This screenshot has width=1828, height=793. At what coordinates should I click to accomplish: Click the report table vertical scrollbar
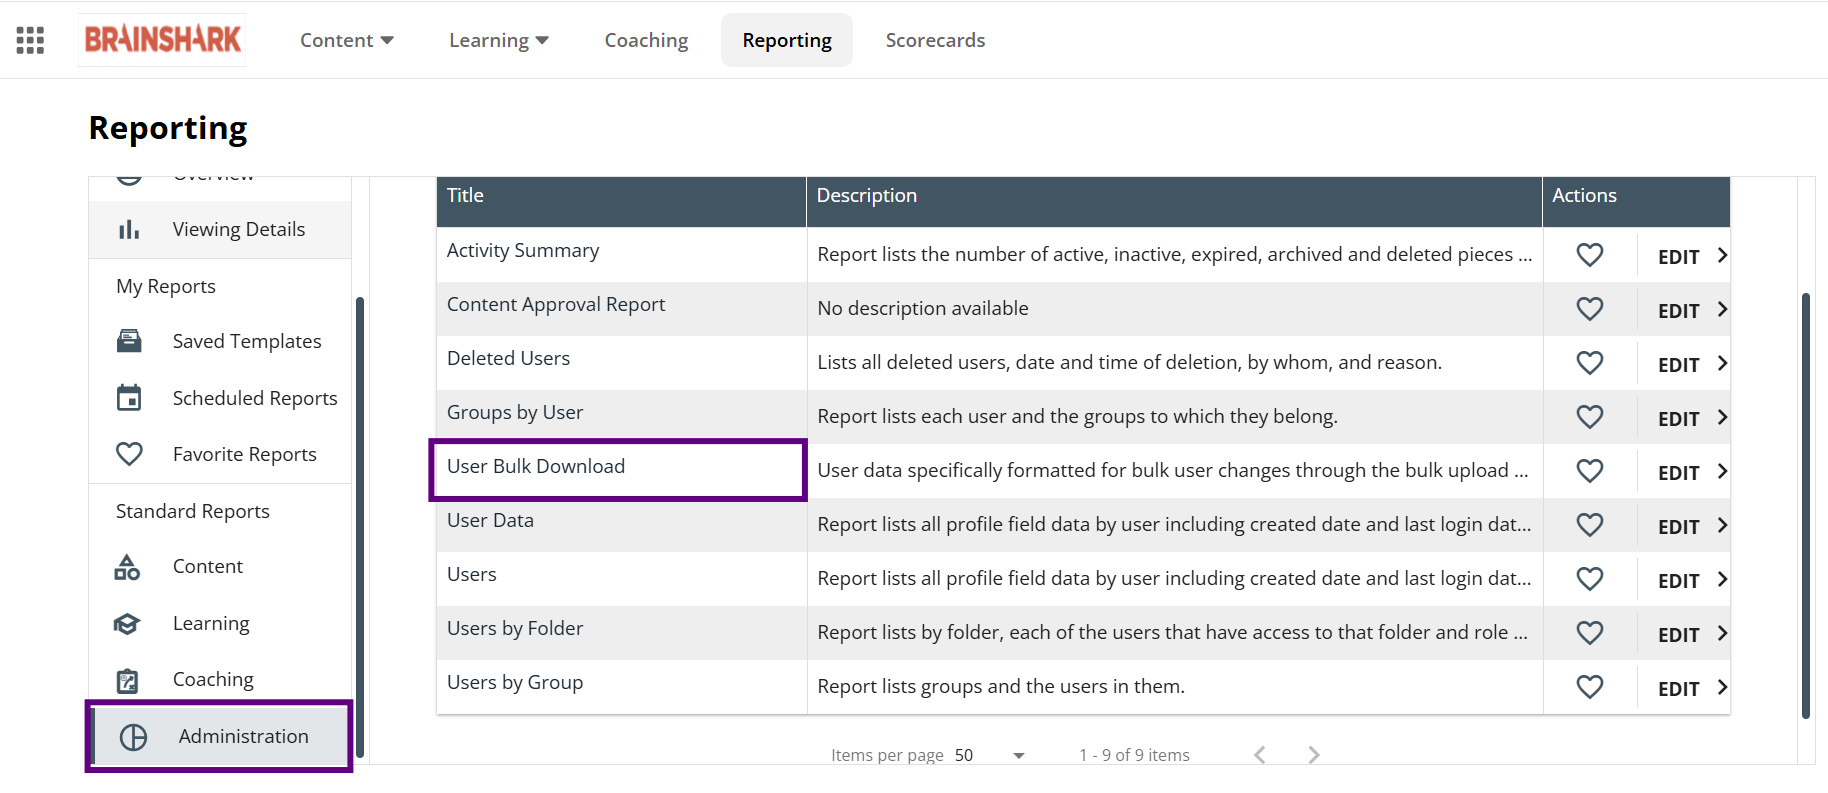coord(1806,505)
